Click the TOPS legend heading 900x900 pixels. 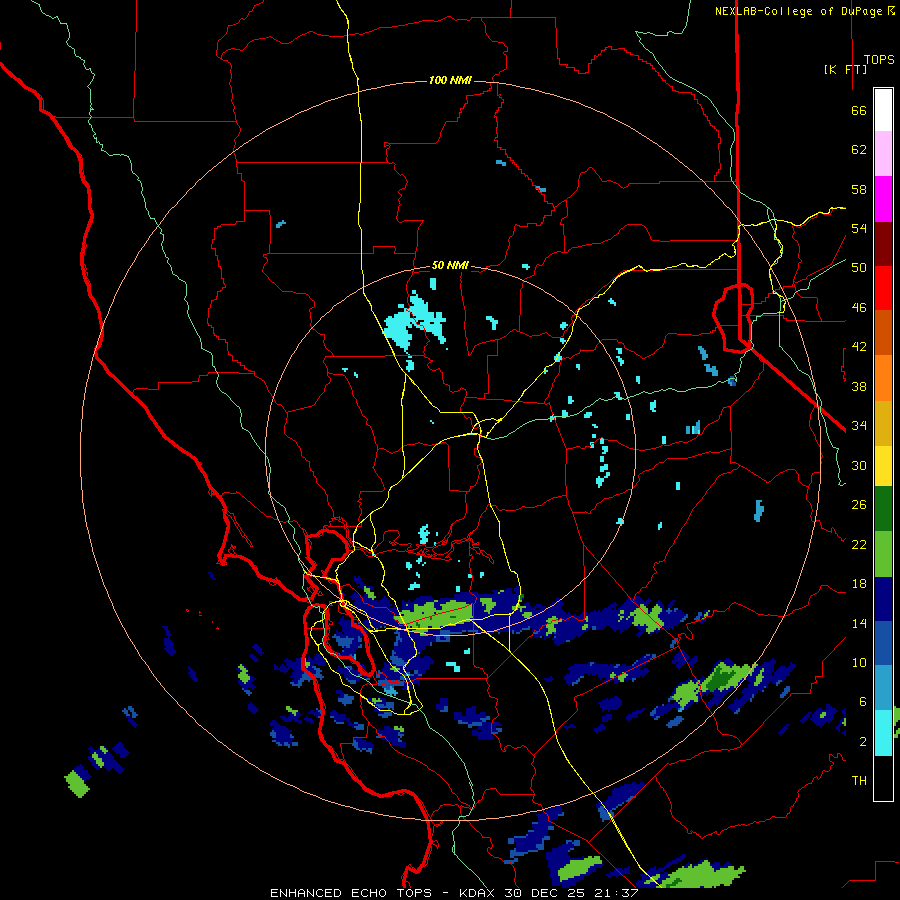879,60
